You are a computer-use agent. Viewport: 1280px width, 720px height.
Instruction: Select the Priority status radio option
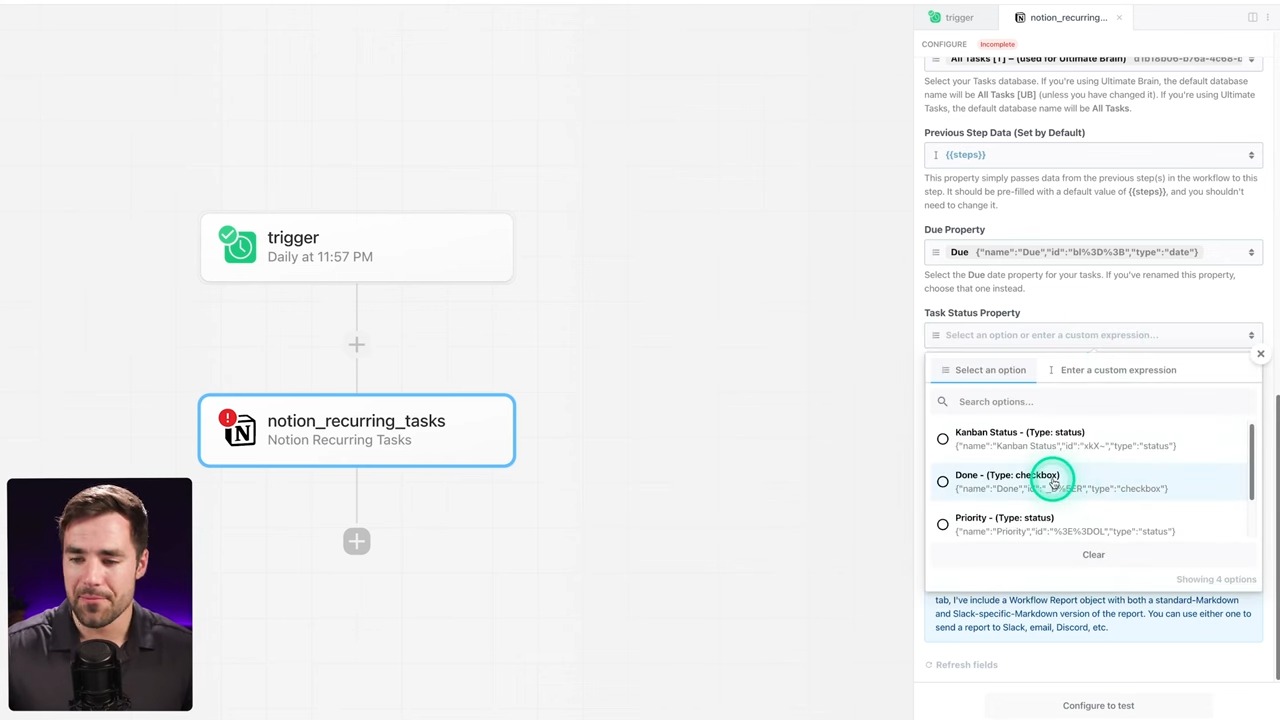coord(942,525)
